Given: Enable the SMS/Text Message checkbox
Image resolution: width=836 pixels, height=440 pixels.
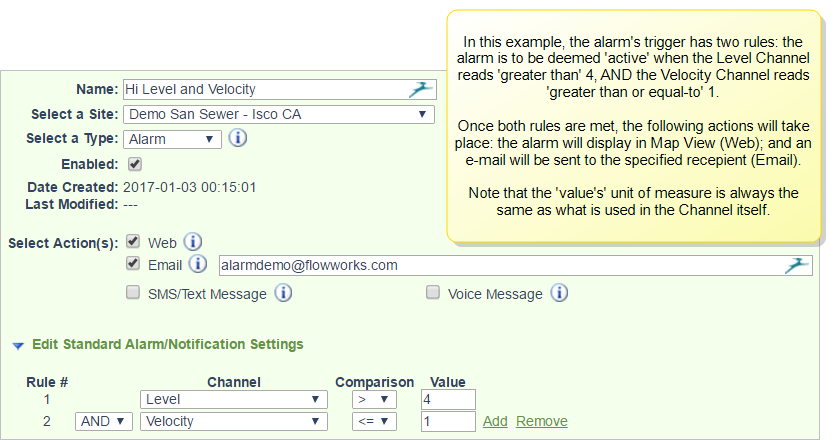Looking at the screenshot, I should (133, 292).
